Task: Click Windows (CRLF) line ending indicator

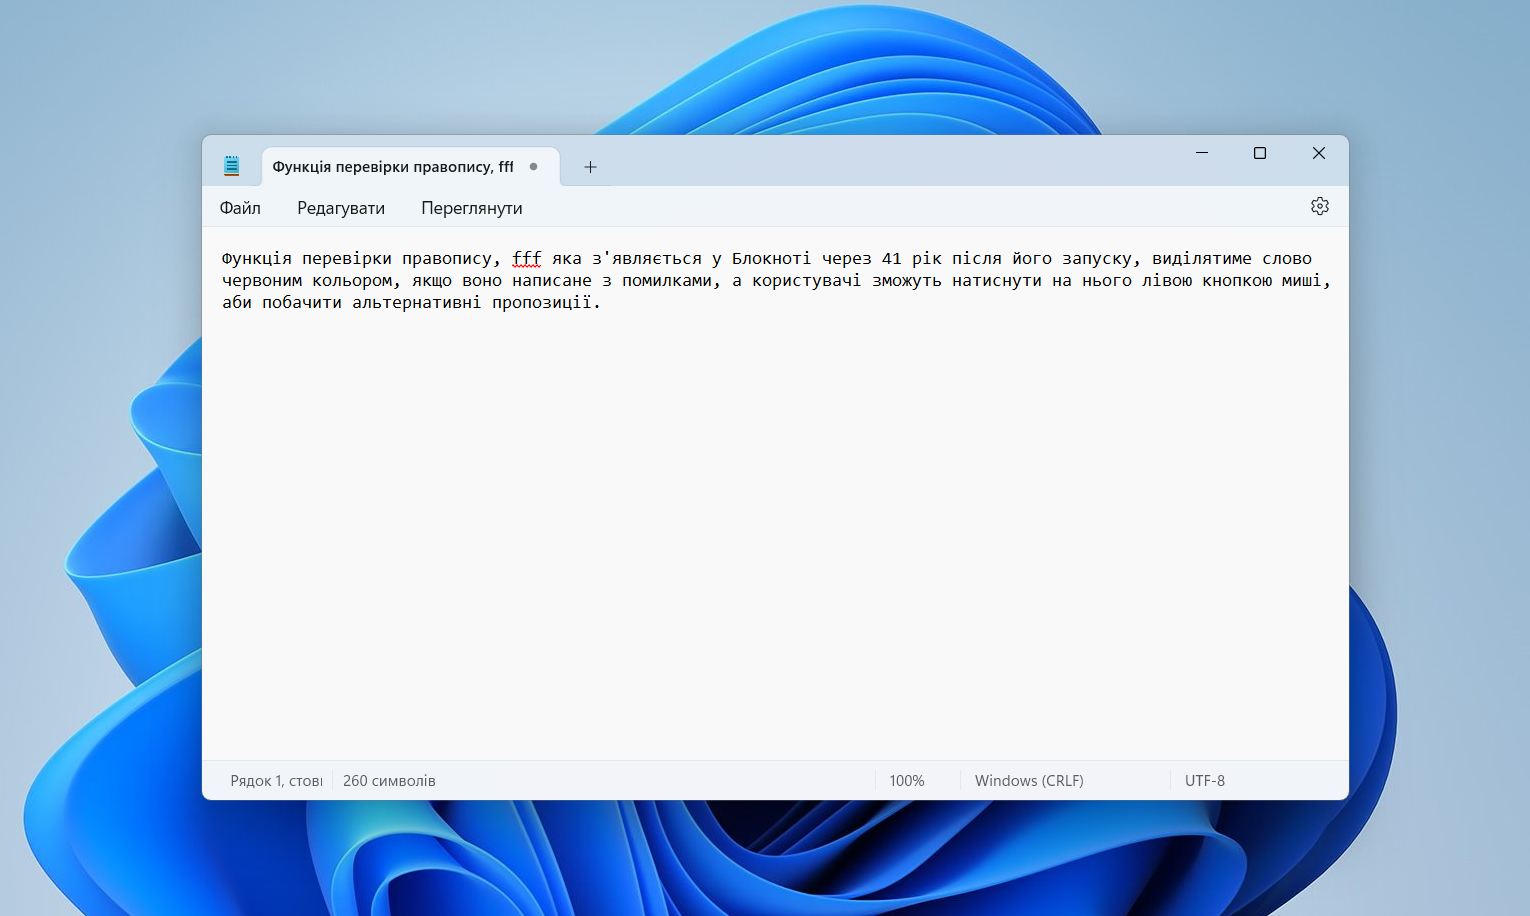Action: (1029, 781)
